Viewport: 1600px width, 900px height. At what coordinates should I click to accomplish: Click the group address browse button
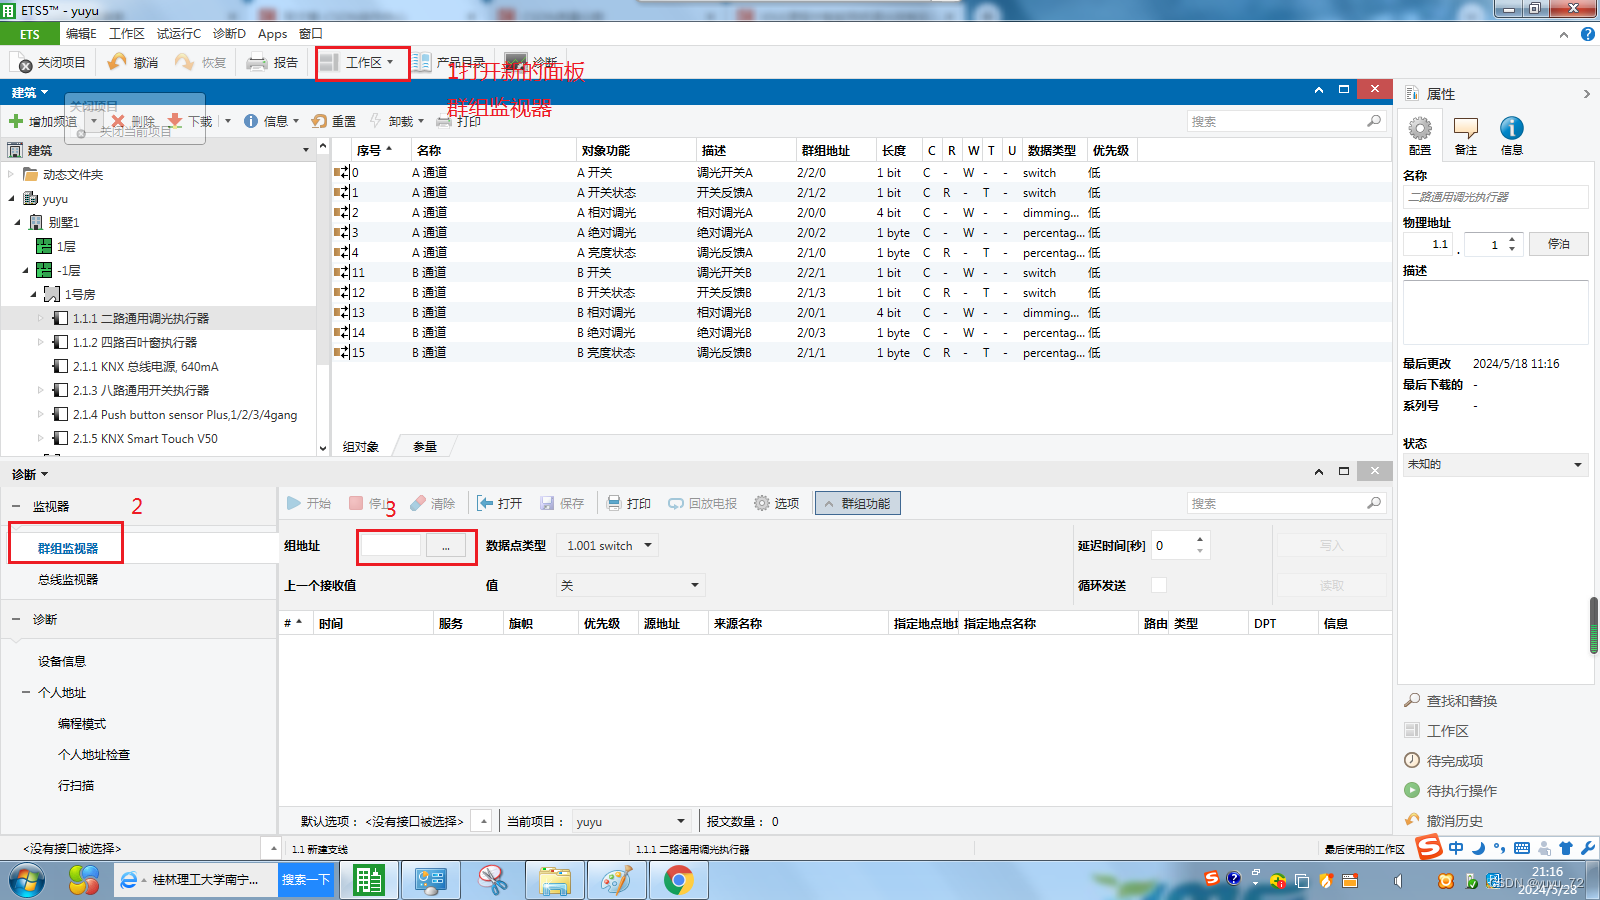point(445,545)
